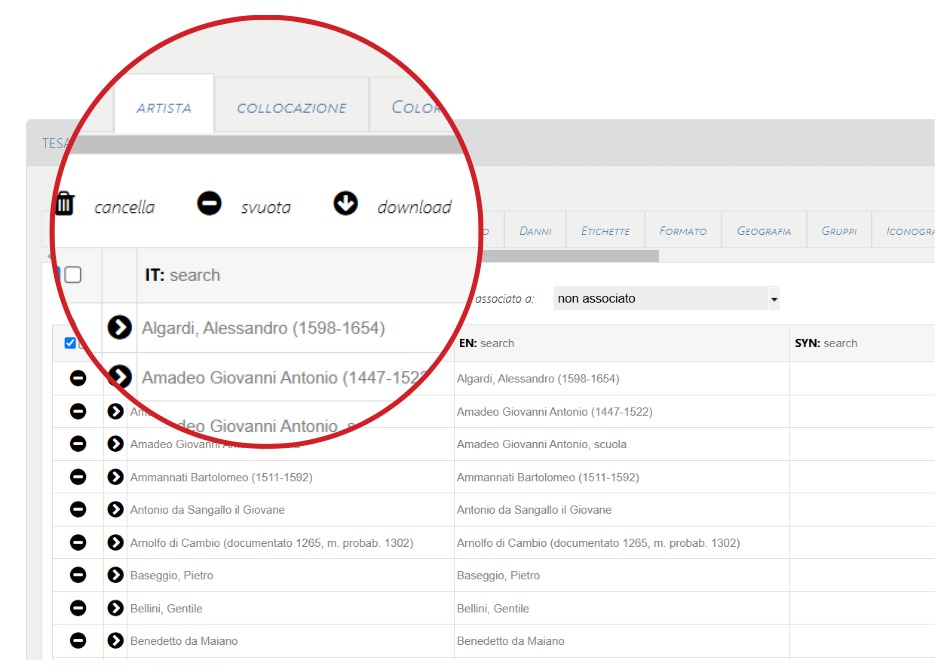Open the 'non associato' dropdown
951x672 pixels.
666,298
